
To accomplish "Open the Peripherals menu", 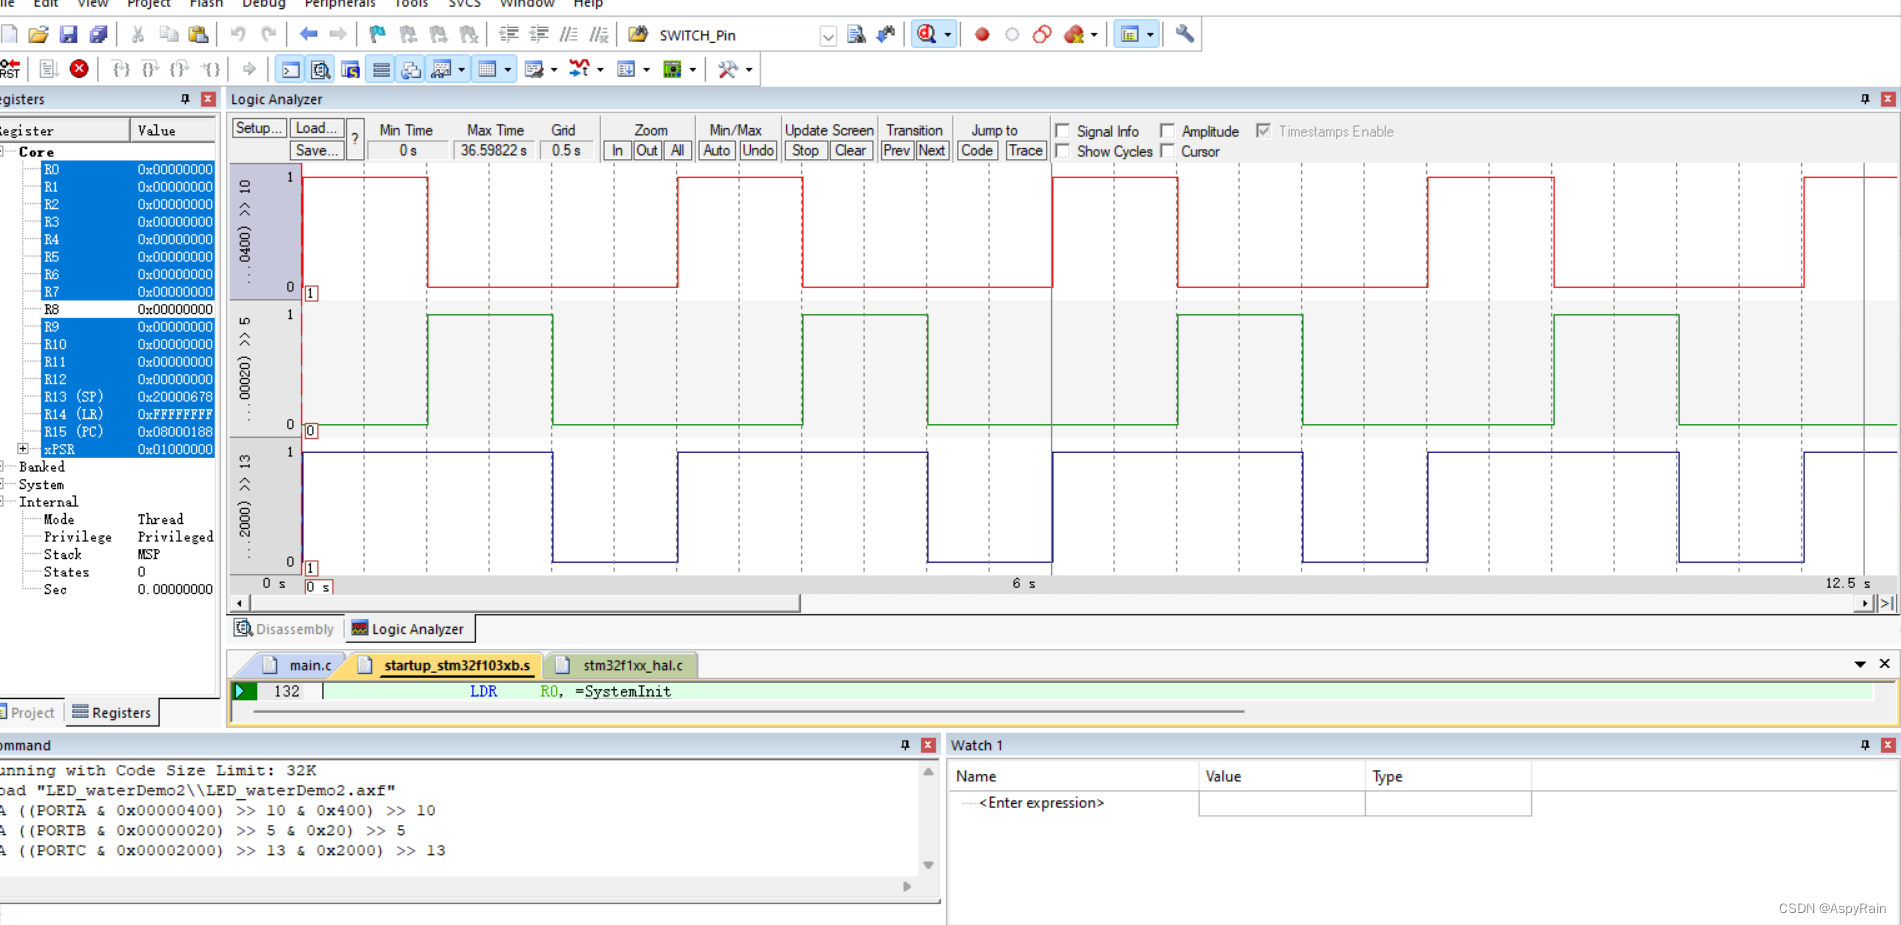I will [340, 4].
